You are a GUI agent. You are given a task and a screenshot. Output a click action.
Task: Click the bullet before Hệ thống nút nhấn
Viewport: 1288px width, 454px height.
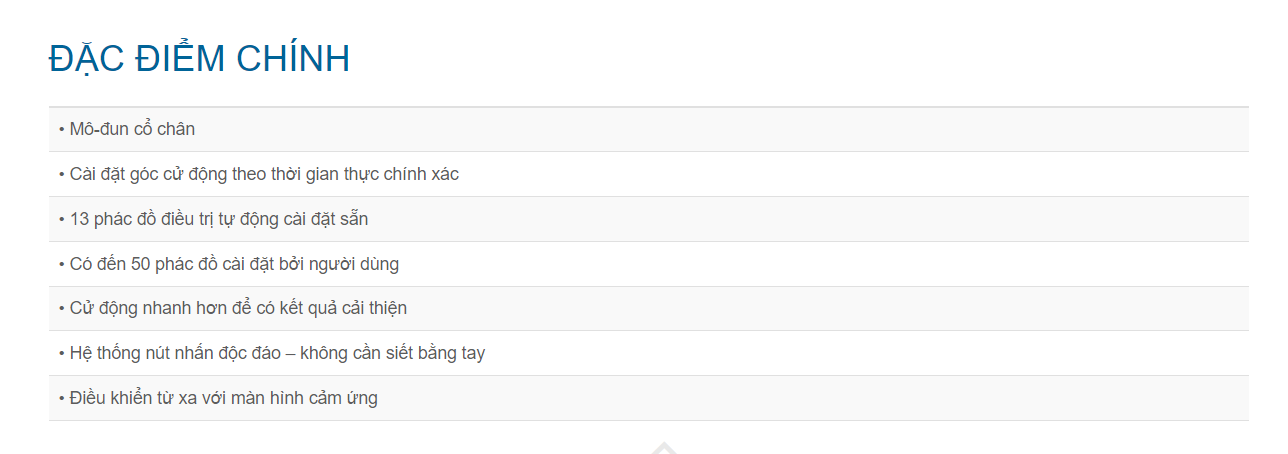[62, 354]
